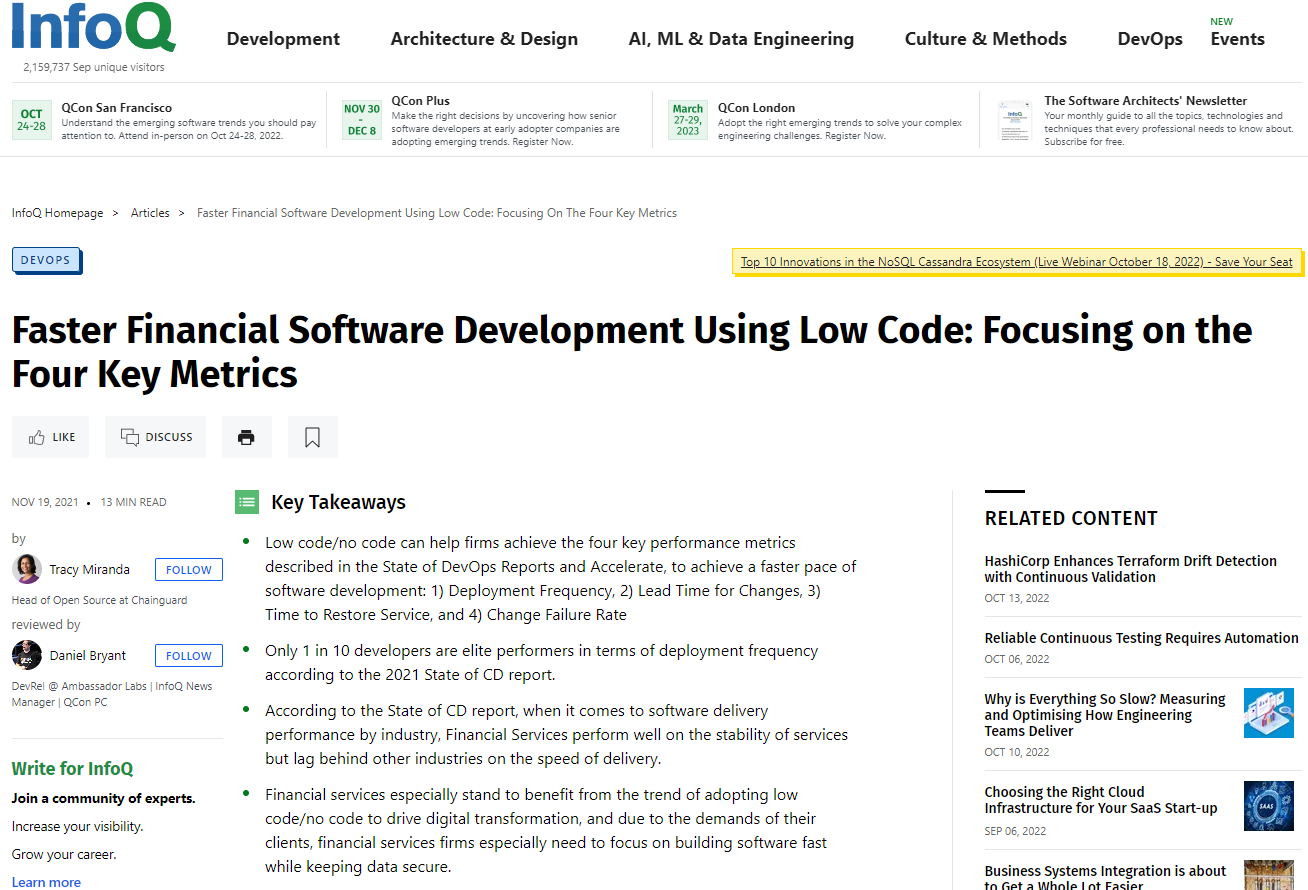Click the RELATED CONTENT heading
The height and width of the screenshot is (890, 1308).
[x=1071, y=518]
